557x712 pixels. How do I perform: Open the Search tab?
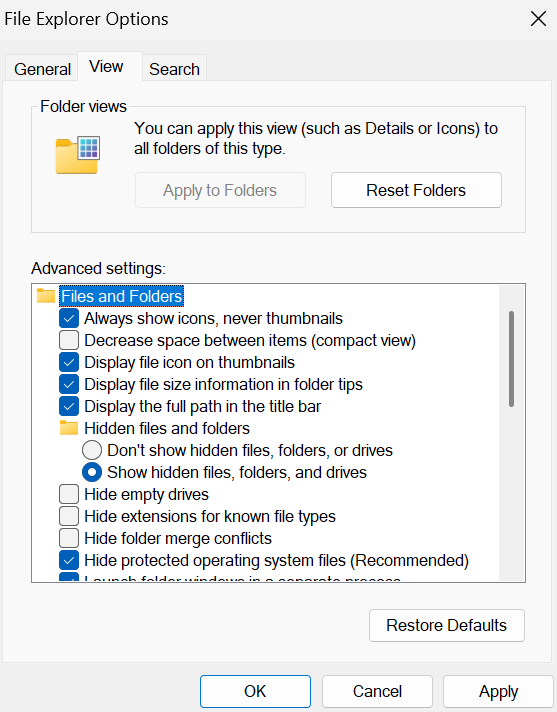[174, 69]
